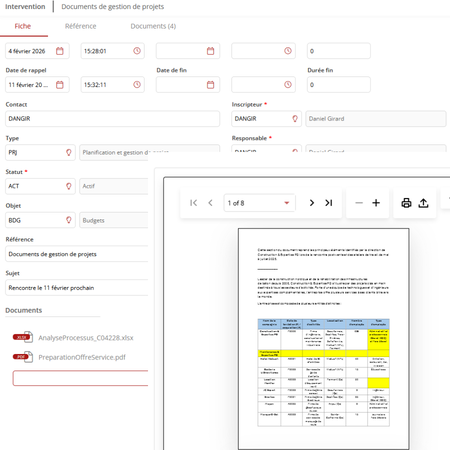
Task: Zoom out the PDF preview with minus
Action: [x=359, y=203]
